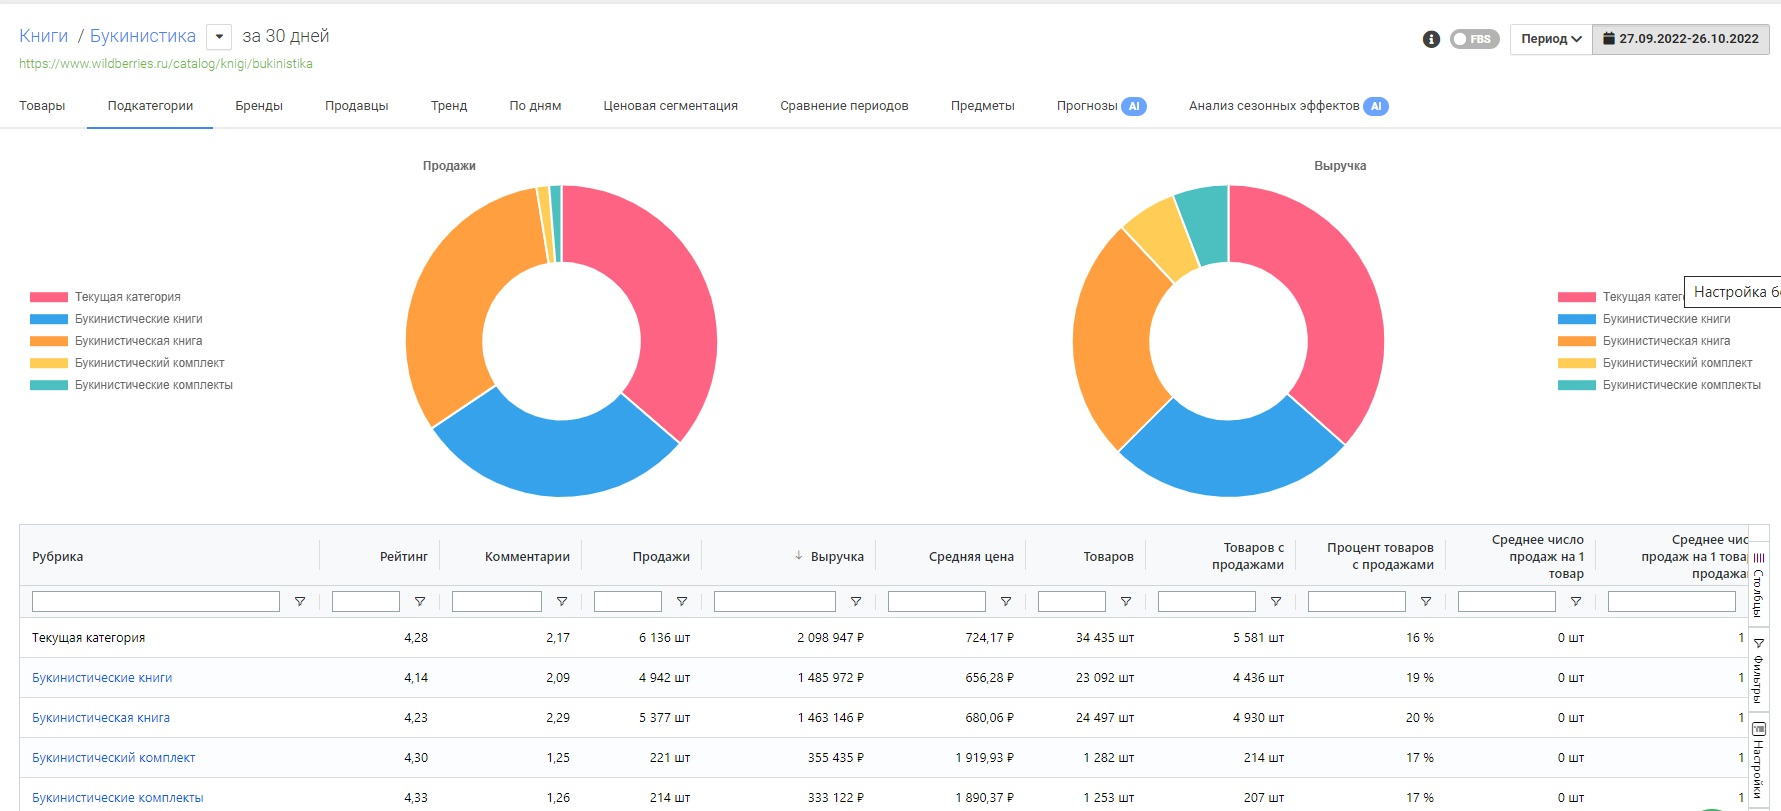Viewport: 1781px width, 811px height.
Task: Open filter funnel icon for Комментарии column
Action: click(561, 602)
